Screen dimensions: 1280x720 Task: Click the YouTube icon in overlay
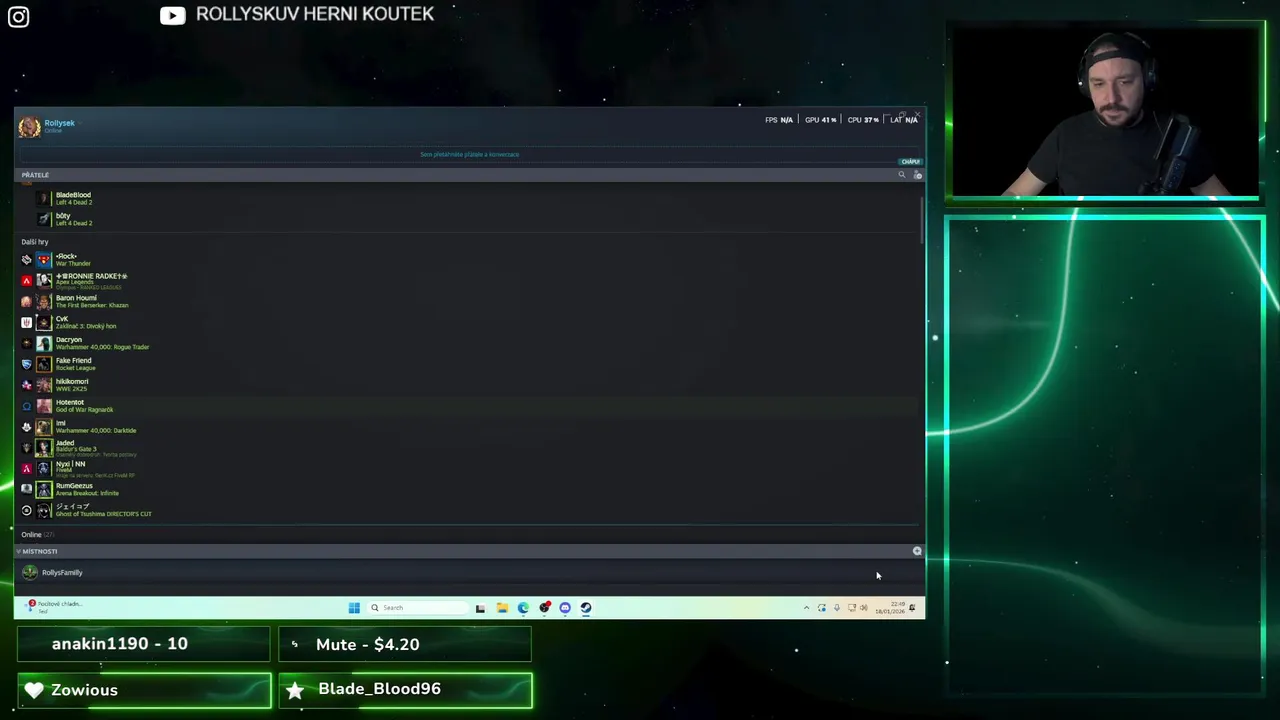pyautogui.click(x=172, y=15)
